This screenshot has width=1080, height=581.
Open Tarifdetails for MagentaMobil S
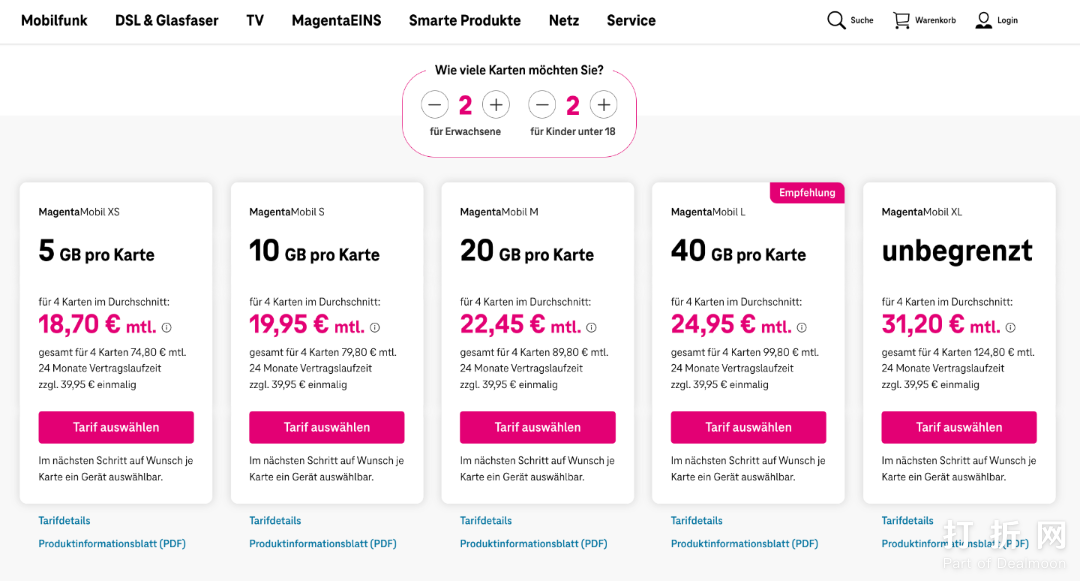275,521
